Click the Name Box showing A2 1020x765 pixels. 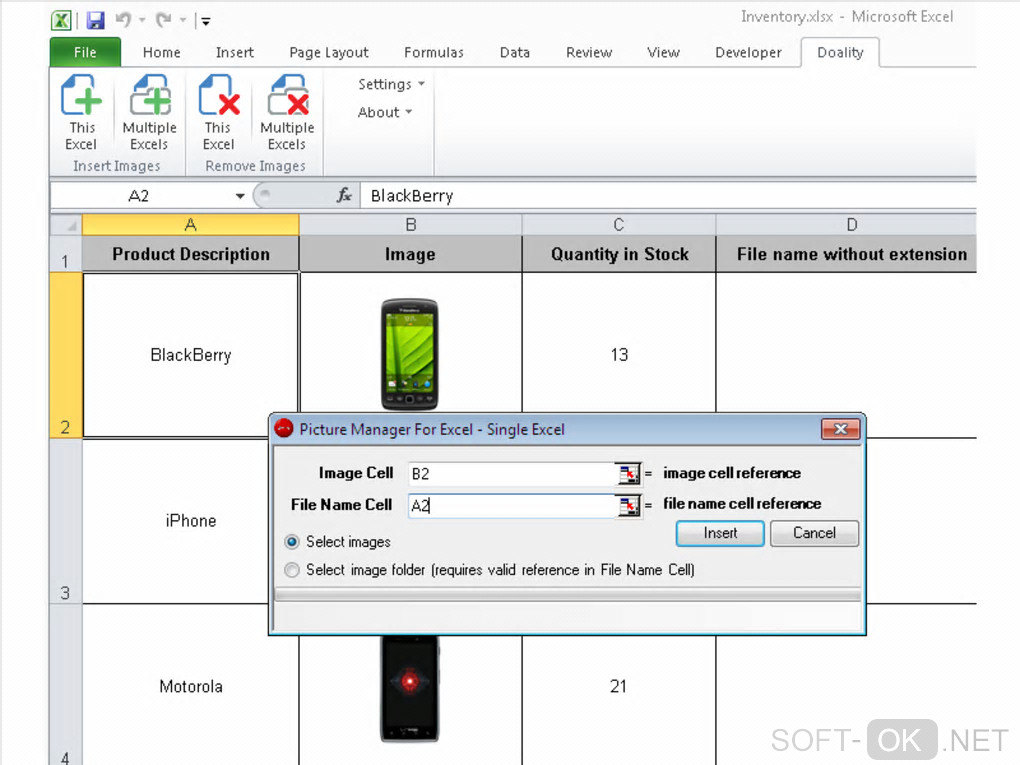(x=142, y=196)
